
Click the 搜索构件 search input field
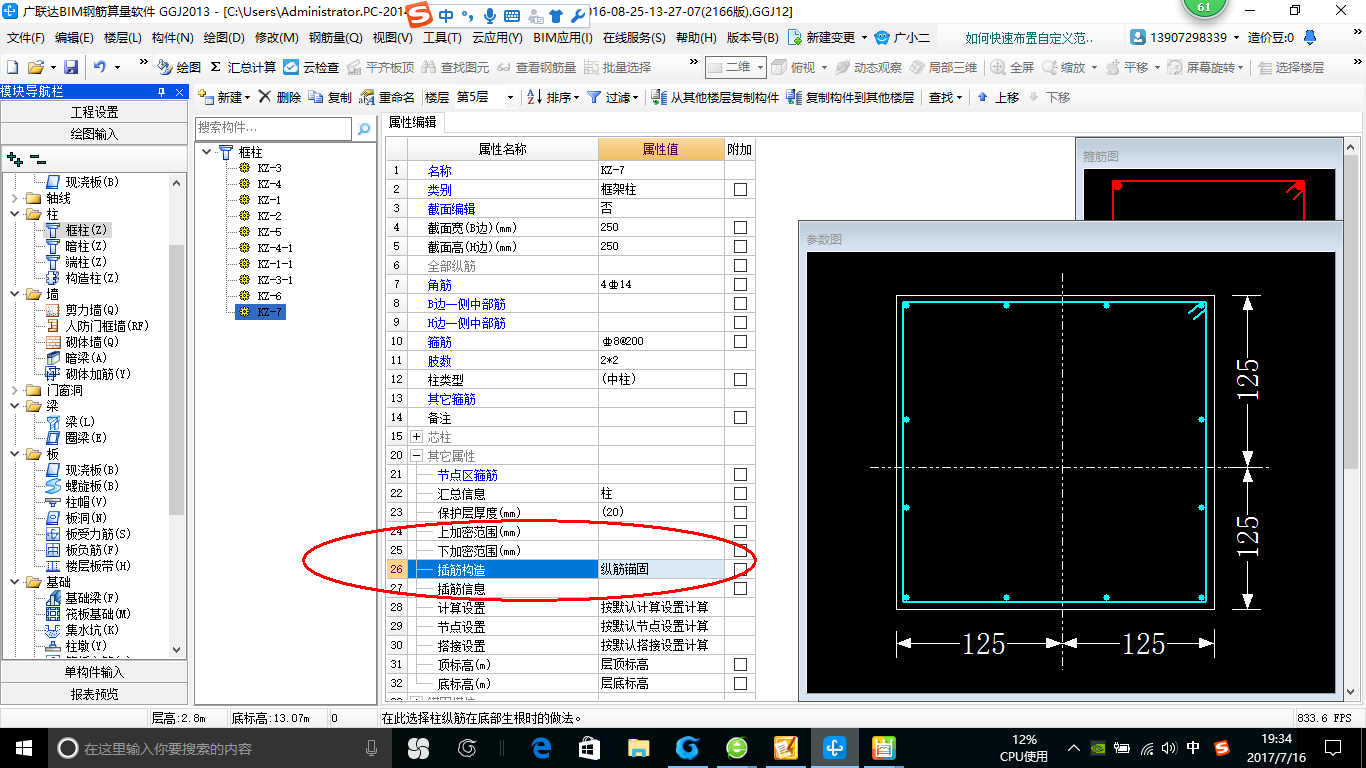pos(275,128)
